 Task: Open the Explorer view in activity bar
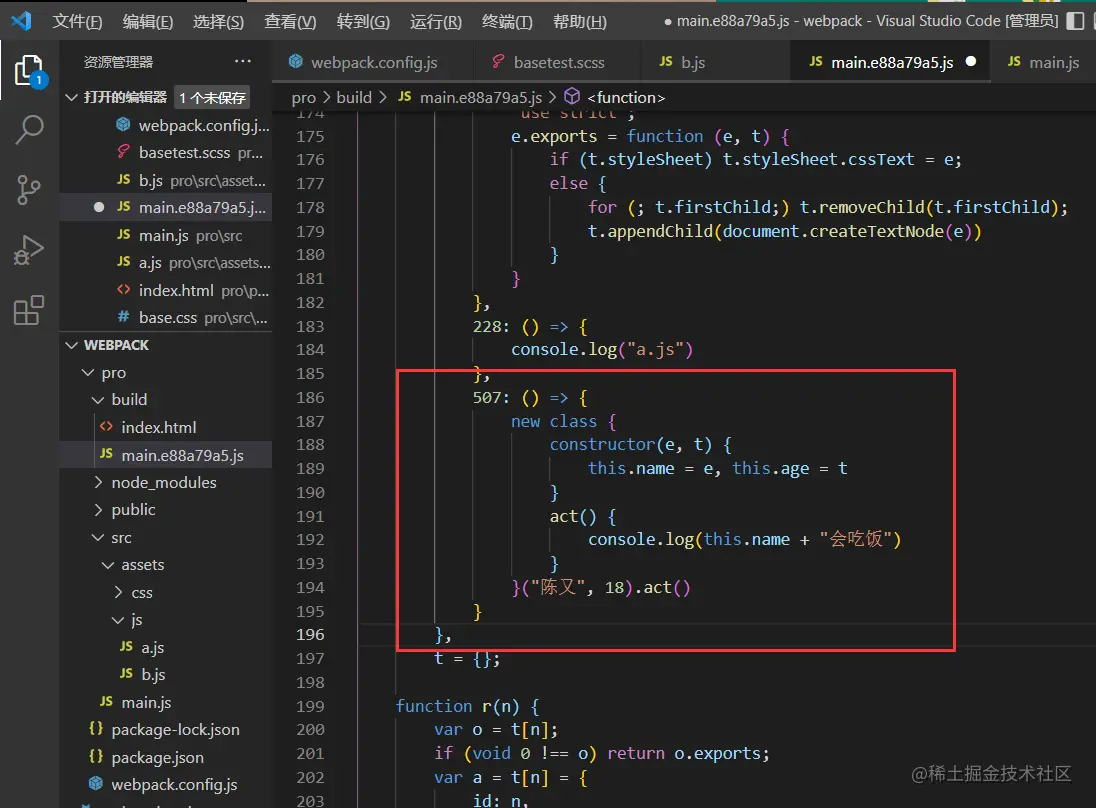pos(29,71)
